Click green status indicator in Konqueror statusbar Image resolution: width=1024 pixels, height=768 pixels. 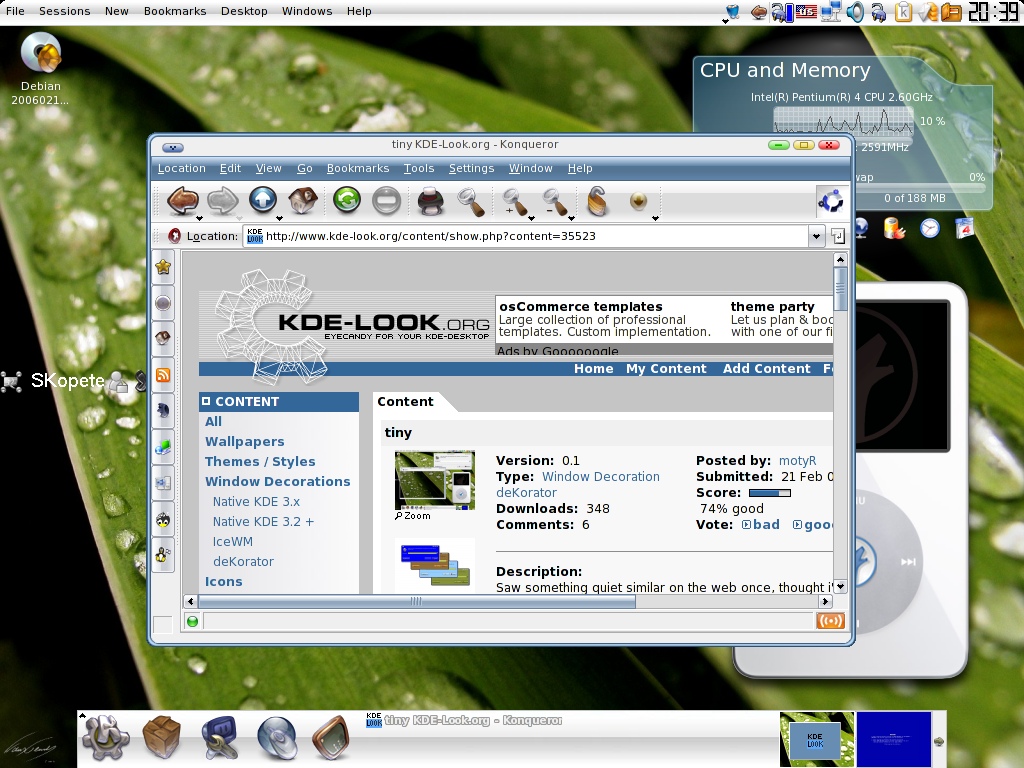pyautogui.click(x=192, y=621)
